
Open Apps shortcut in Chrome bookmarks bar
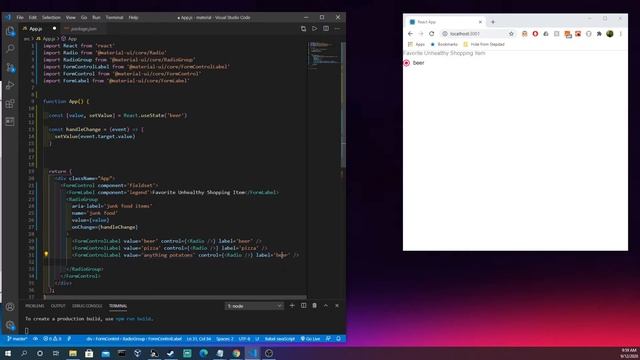416,44
